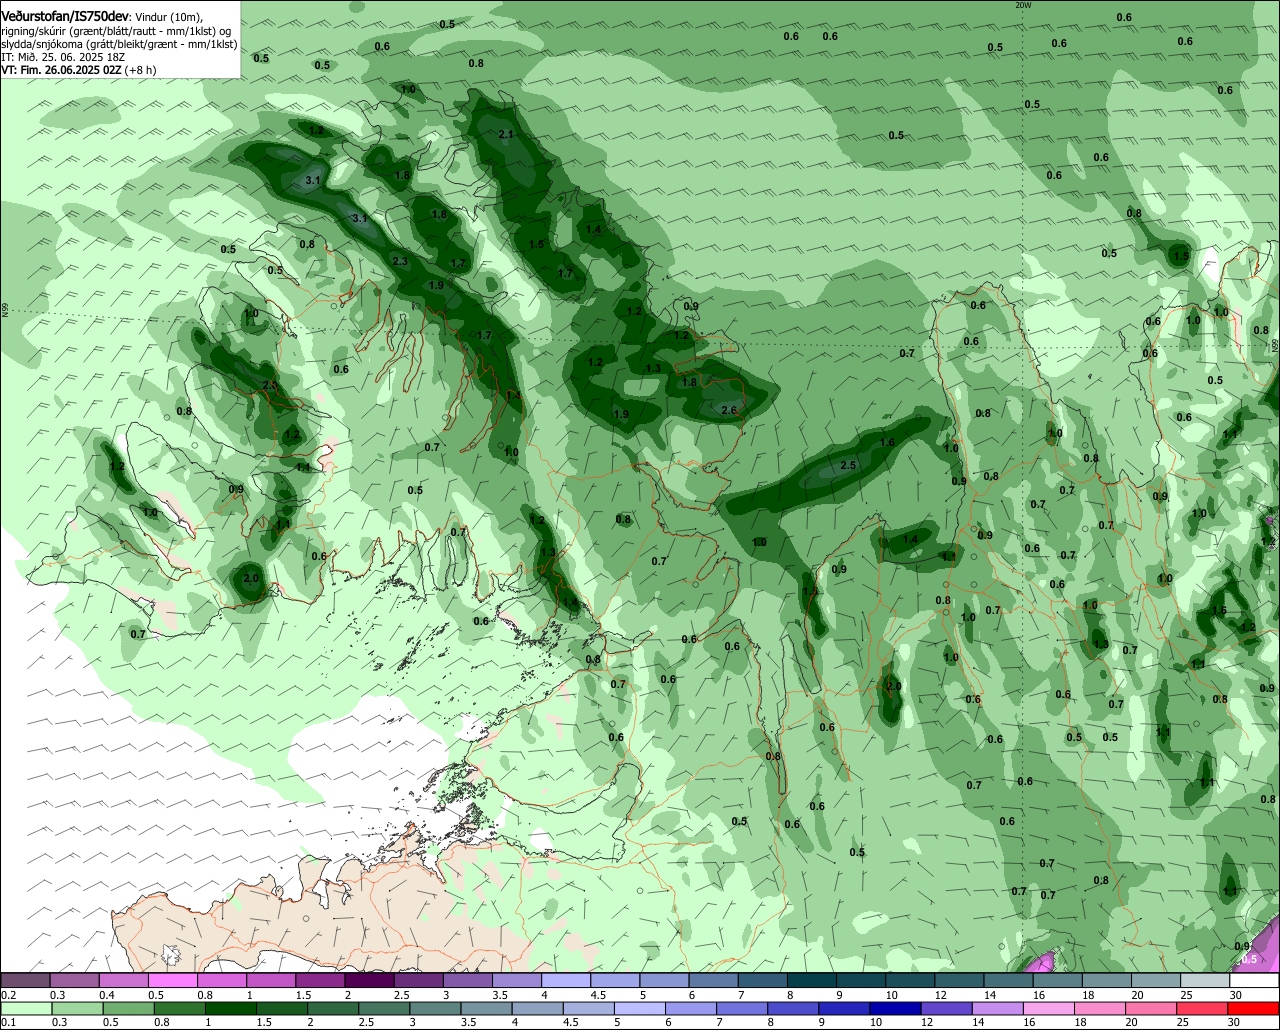1280x1030 pixels.
Task: Pick the snow legend swatch starting at 8
Action: tap(811, 980)
